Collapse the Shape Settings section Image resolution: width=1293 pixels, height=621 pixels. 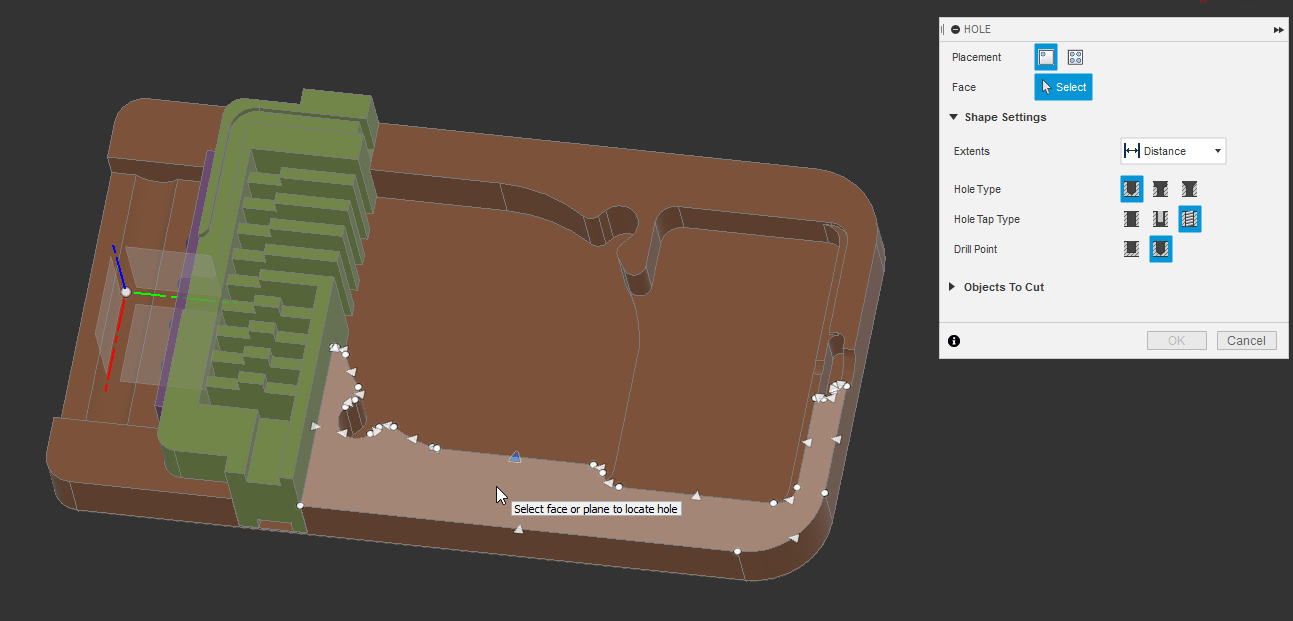tap(953, 117)
